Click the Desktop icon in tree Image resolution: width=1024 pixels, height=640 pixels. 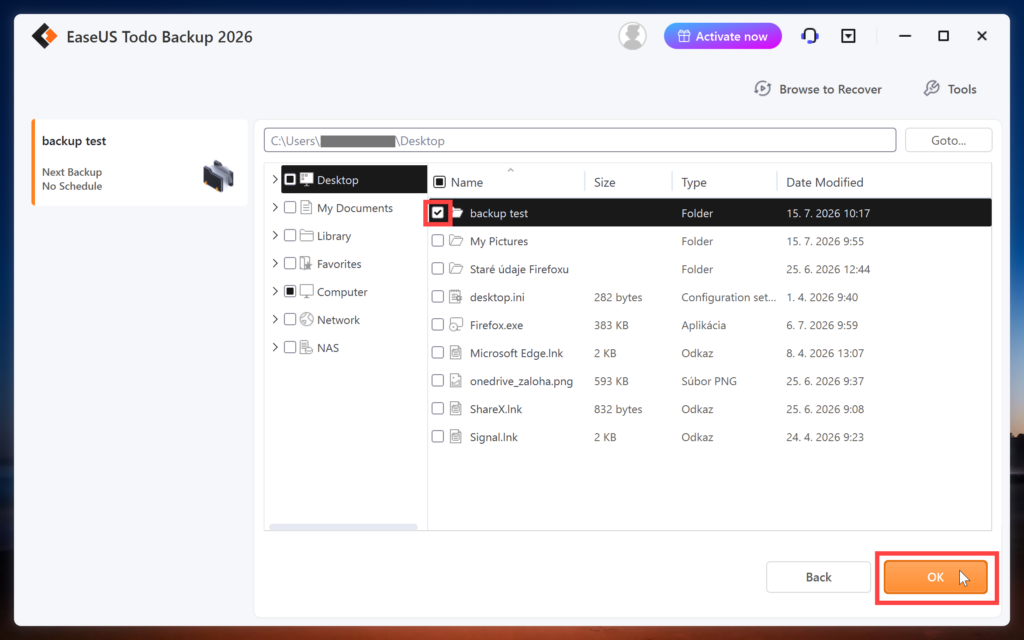click(306, 180)
